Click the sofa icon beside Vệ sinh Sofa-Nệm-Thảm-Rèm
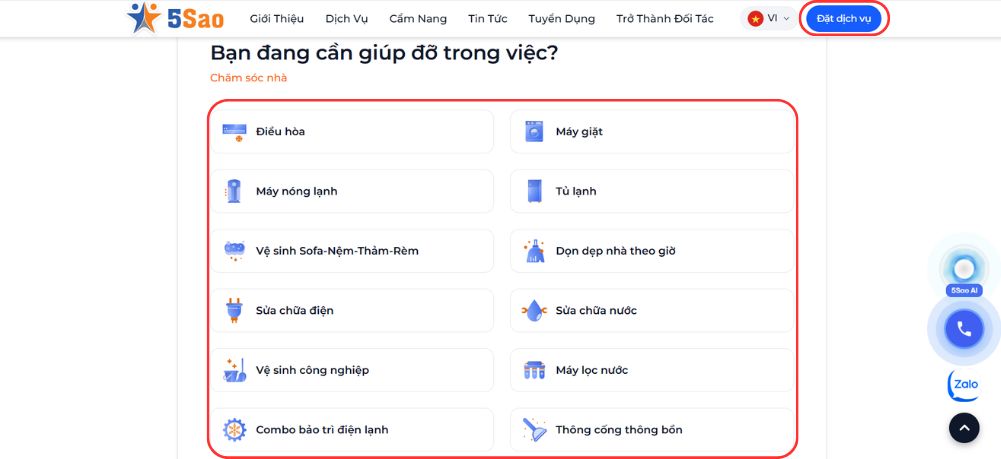This screenshot has height=459, width=1001. point(234,250)
